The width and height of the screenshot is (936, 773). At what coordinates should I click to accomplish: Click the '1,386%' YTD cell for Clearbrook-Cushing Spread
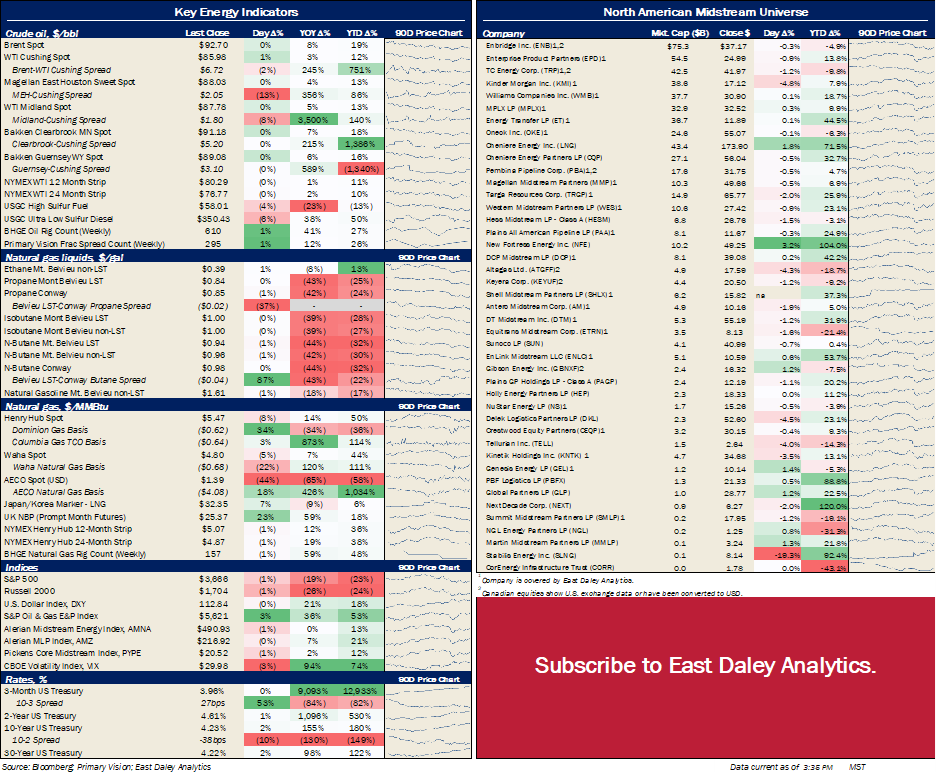(360, 144)
